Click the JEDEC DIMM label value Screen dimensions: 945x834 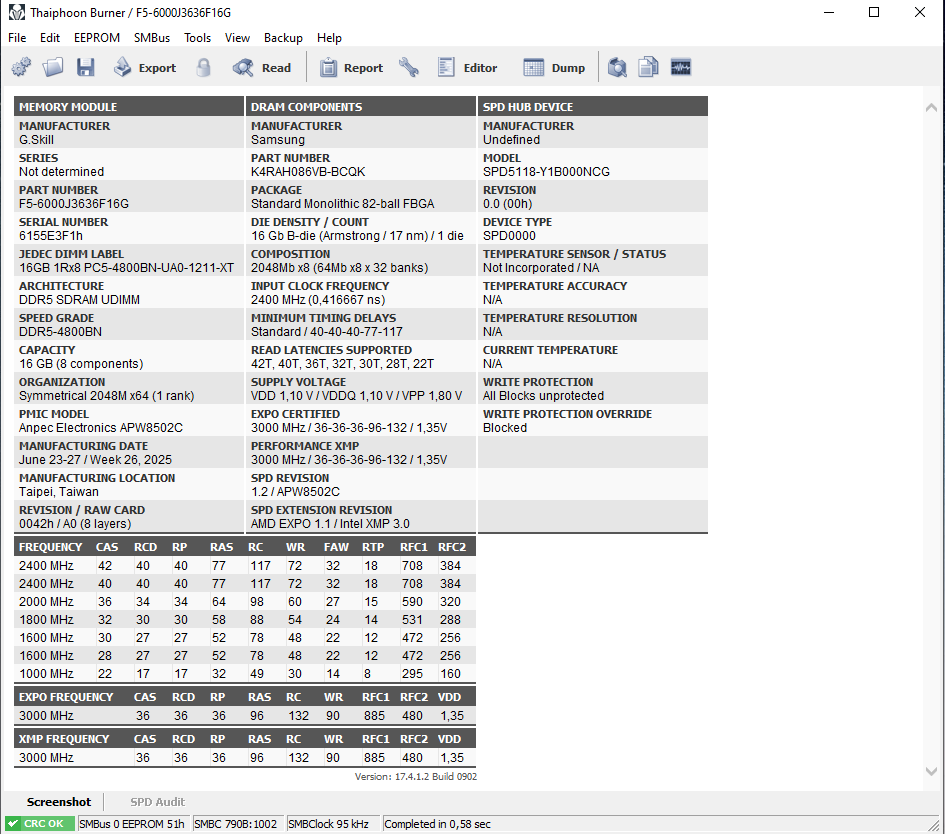126,268
